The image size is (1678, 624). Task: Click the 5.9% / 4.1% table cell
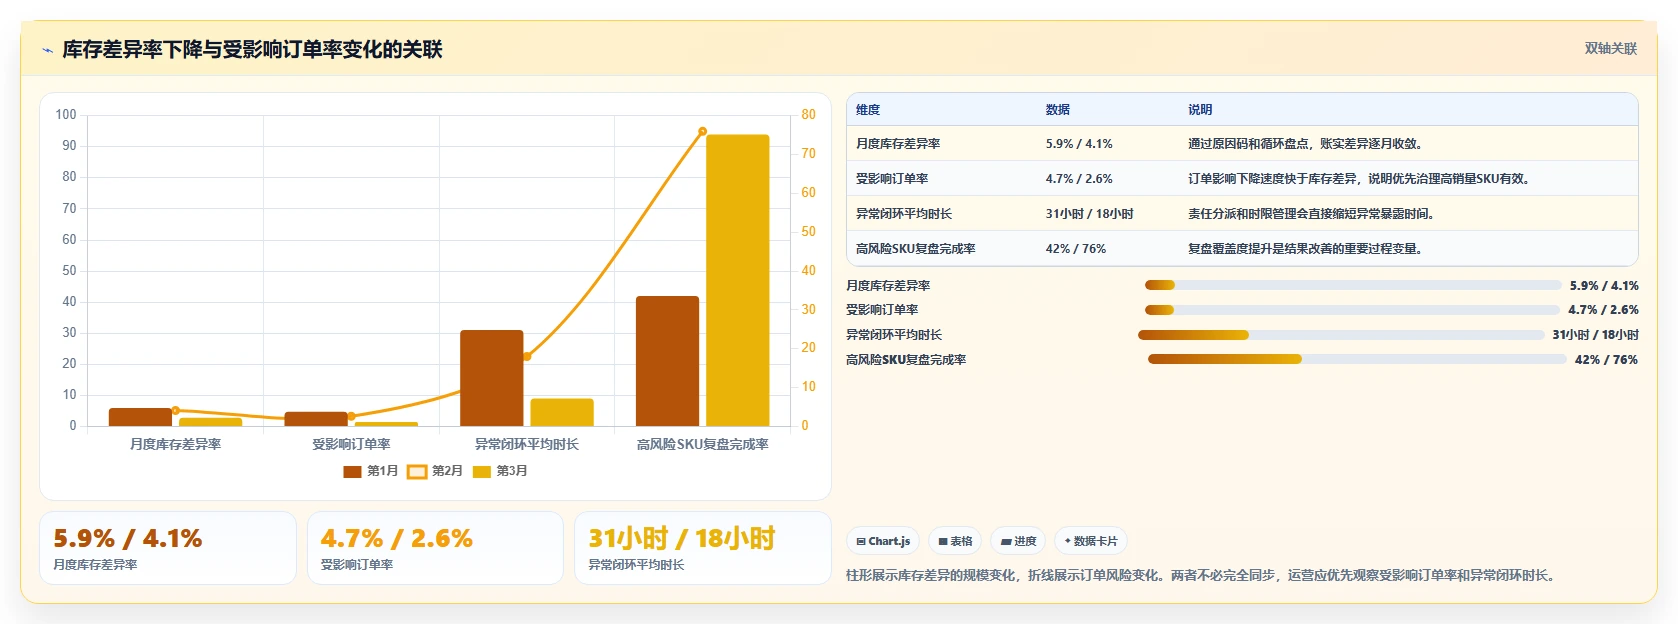(1079, 144)
